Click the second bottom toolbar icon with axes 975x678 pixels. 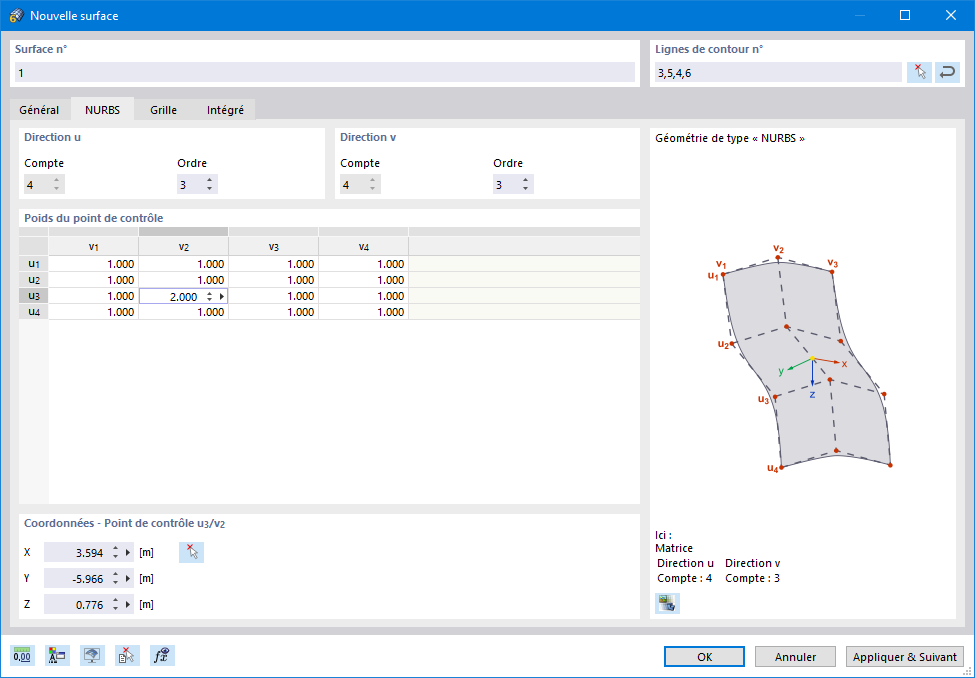coord(57,656)
